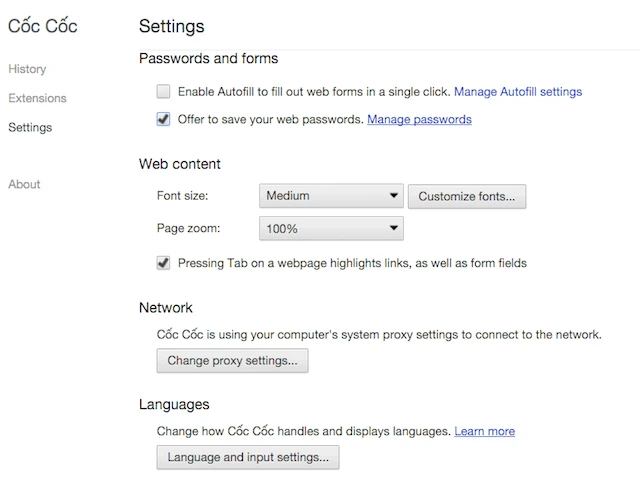Click the Web content section heading
640x480 pixels.
click(180, 164)
